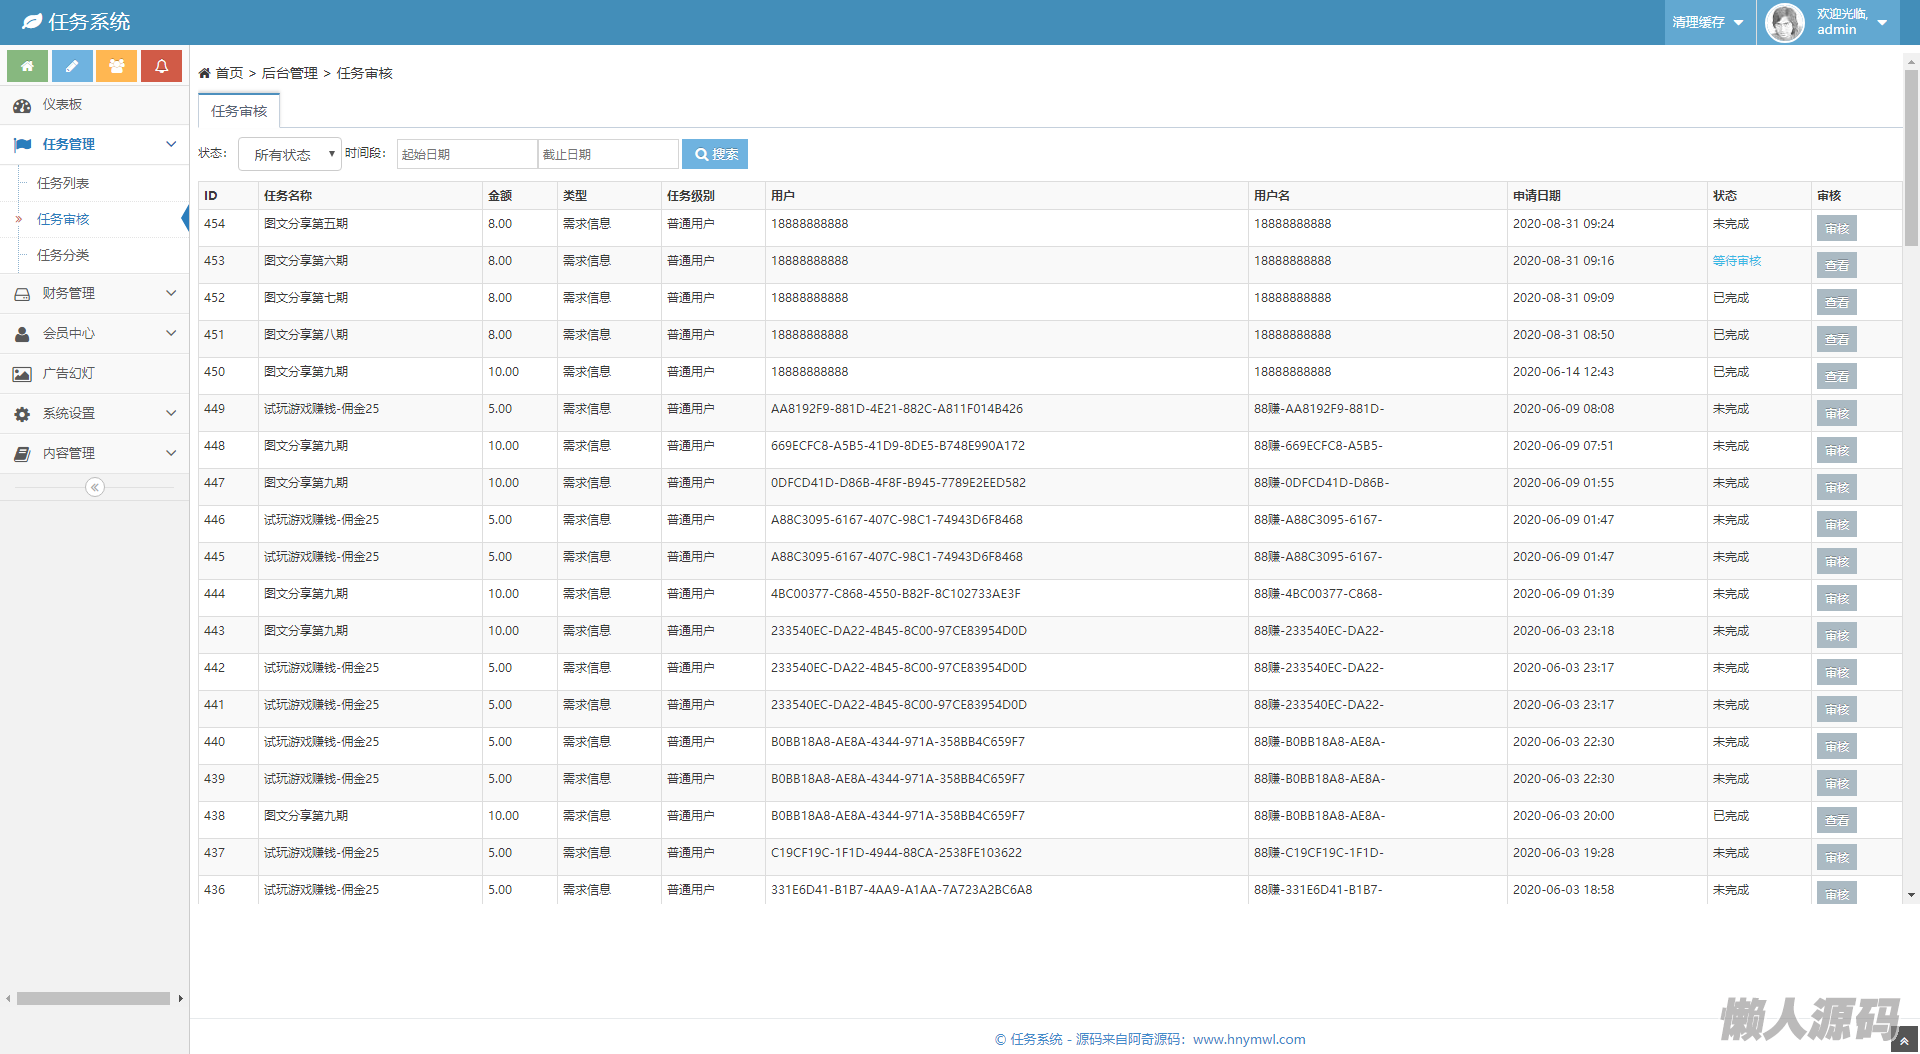Image resolution: width=1920 pixels, height=1054 pixels.
Task: Open the 清理缓存 dropdown in header
Action: [x=1708, y=22]
